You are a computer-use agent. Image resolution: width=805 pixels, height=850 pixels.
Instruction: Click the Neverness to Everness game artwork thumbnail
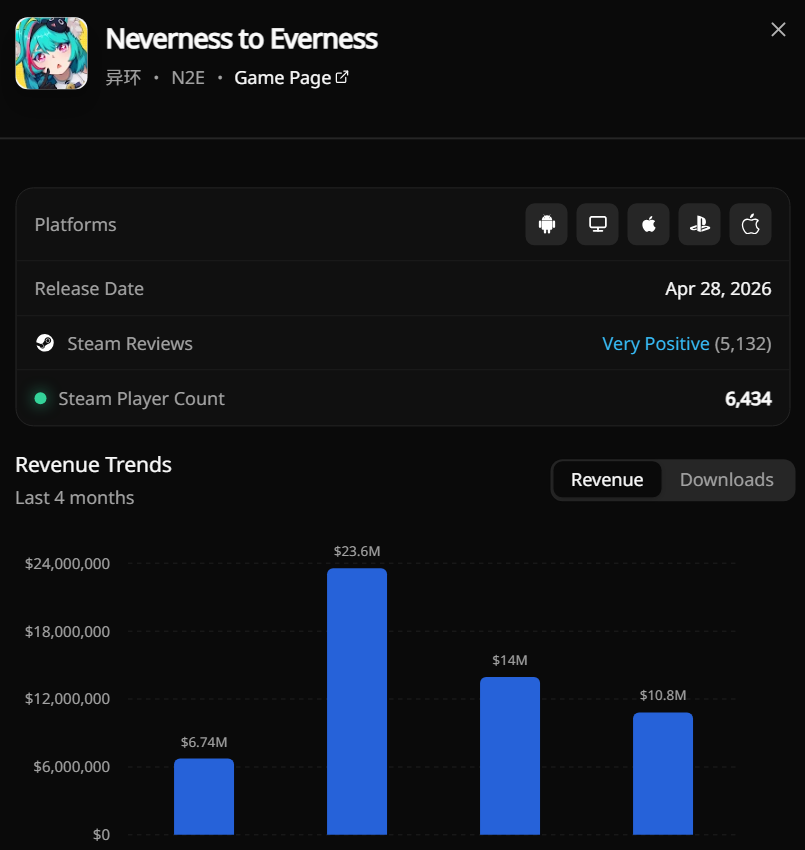(51, 53)
